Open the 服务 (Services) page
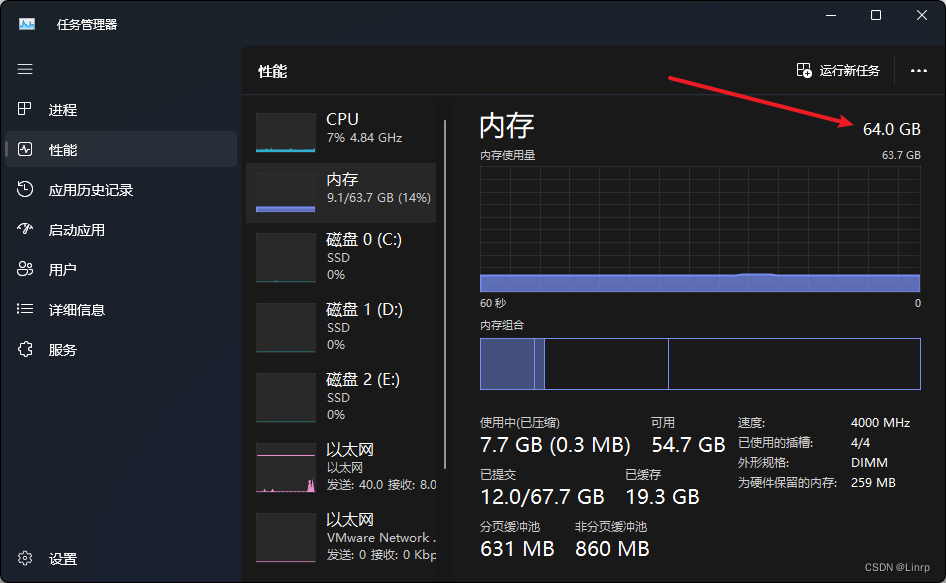 tap(60, 349)
